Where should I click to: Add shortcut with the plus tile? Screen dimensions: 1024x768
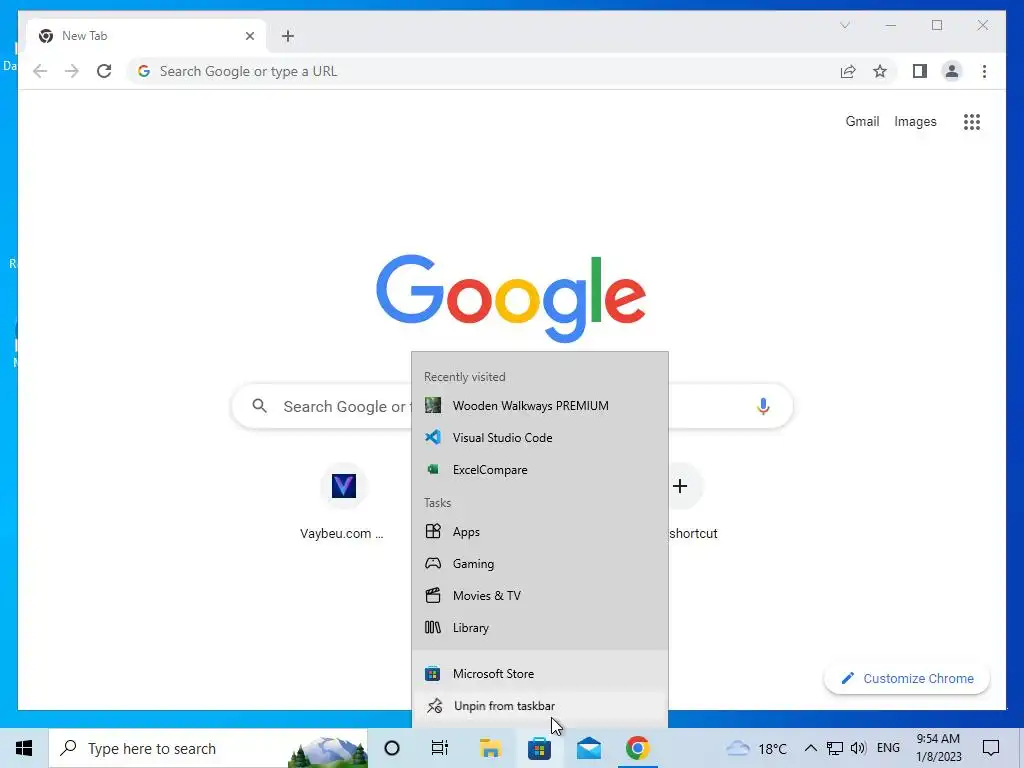pos(680,486)
